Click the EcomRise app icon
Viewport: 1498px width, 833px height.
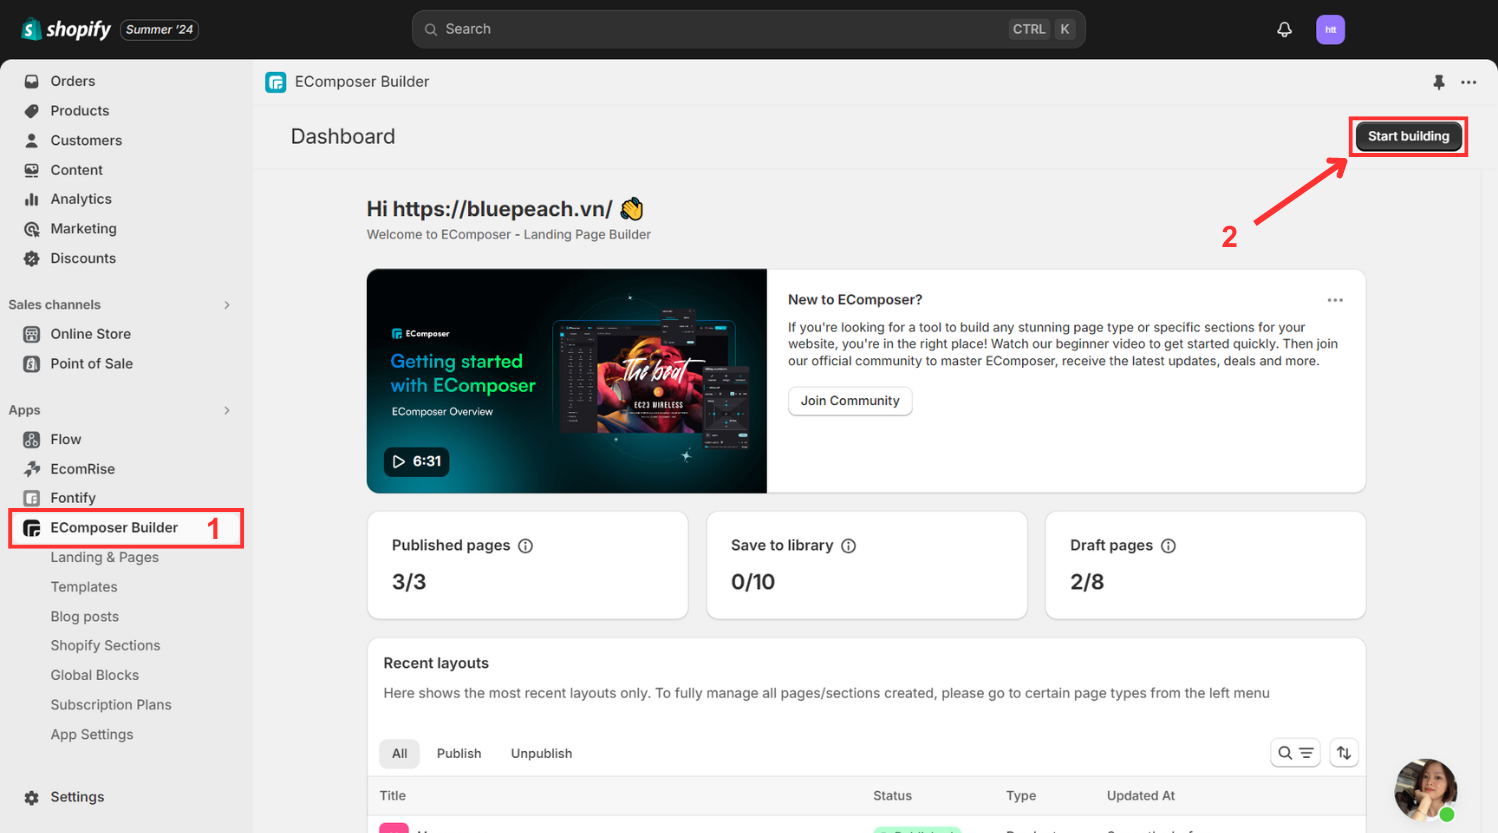(x=32, y=469)
